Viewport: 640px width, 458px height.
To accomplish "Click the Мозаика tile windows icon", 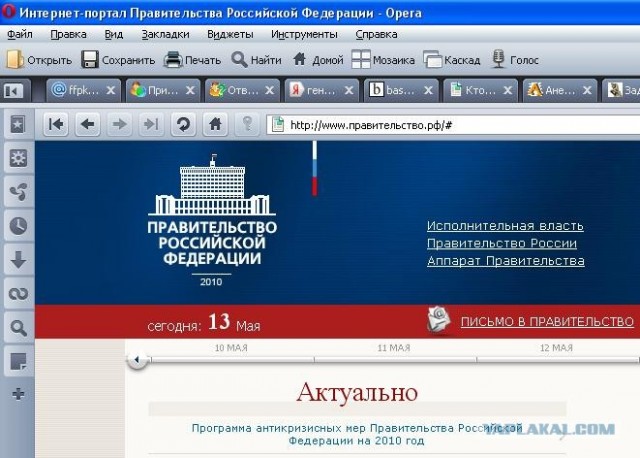I will [361, 60].
